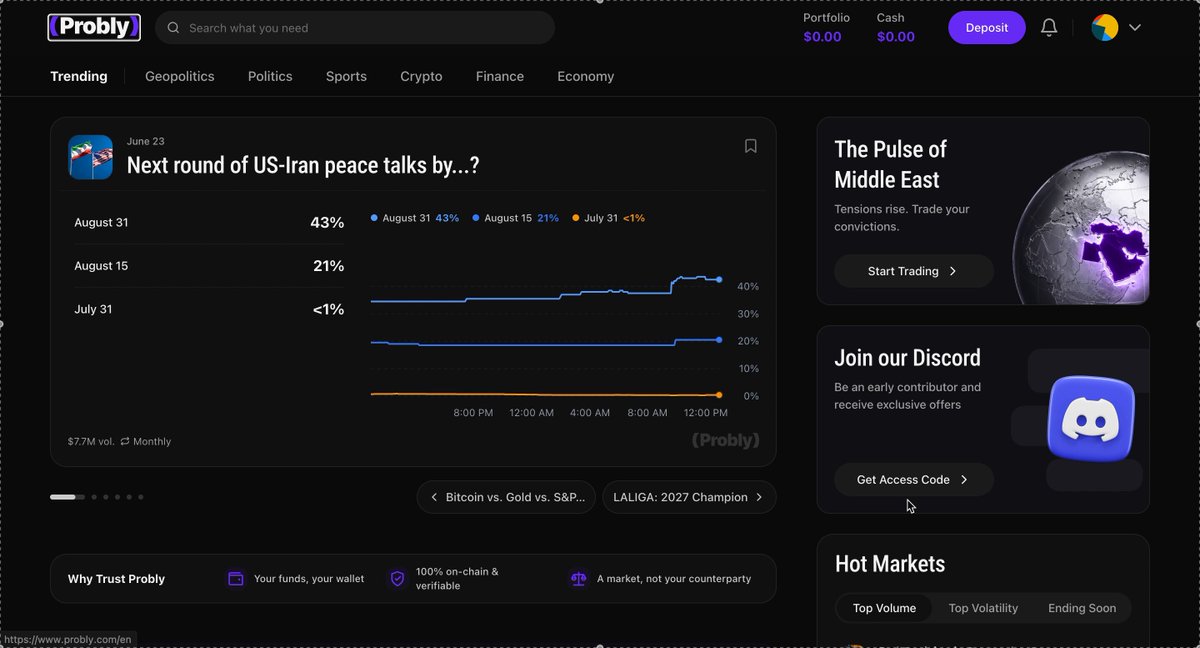Image resolution: width=1200 pixels, height=648 pixels.
Task: Click the August 31 entry in chart legend
Action: click(415, 218)
